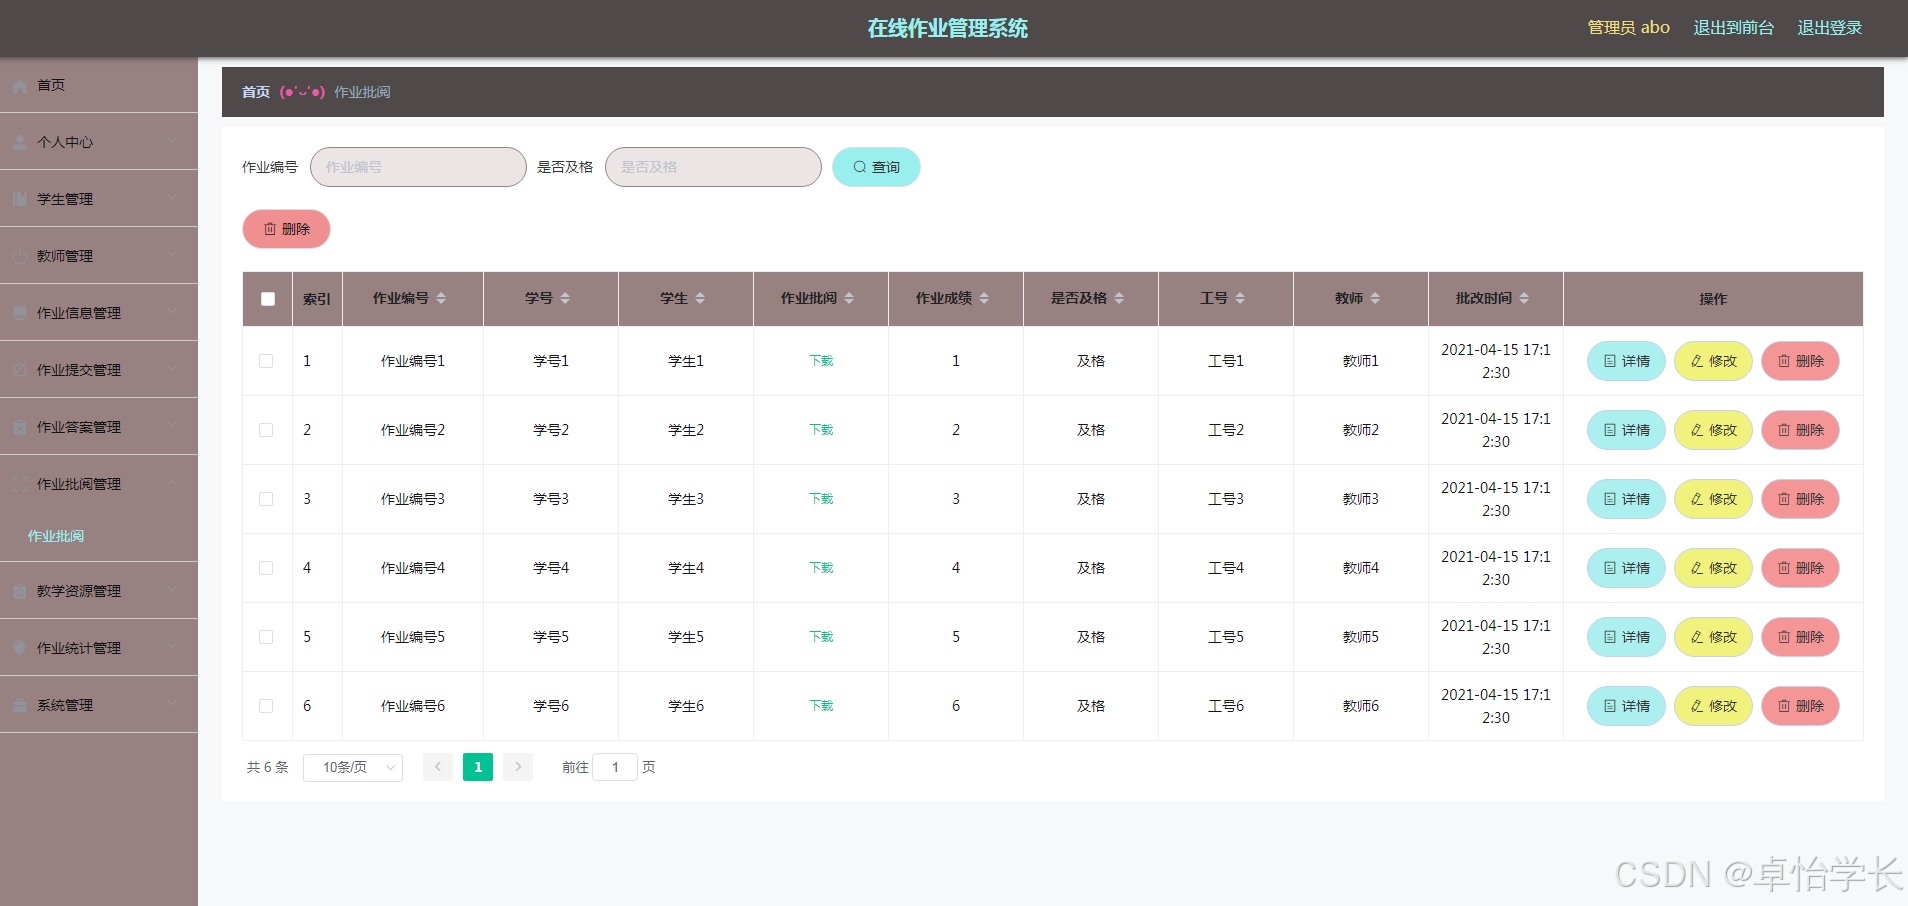
Task: Open 系统管理 in the sidebar
Action: (x=98, y=705)
